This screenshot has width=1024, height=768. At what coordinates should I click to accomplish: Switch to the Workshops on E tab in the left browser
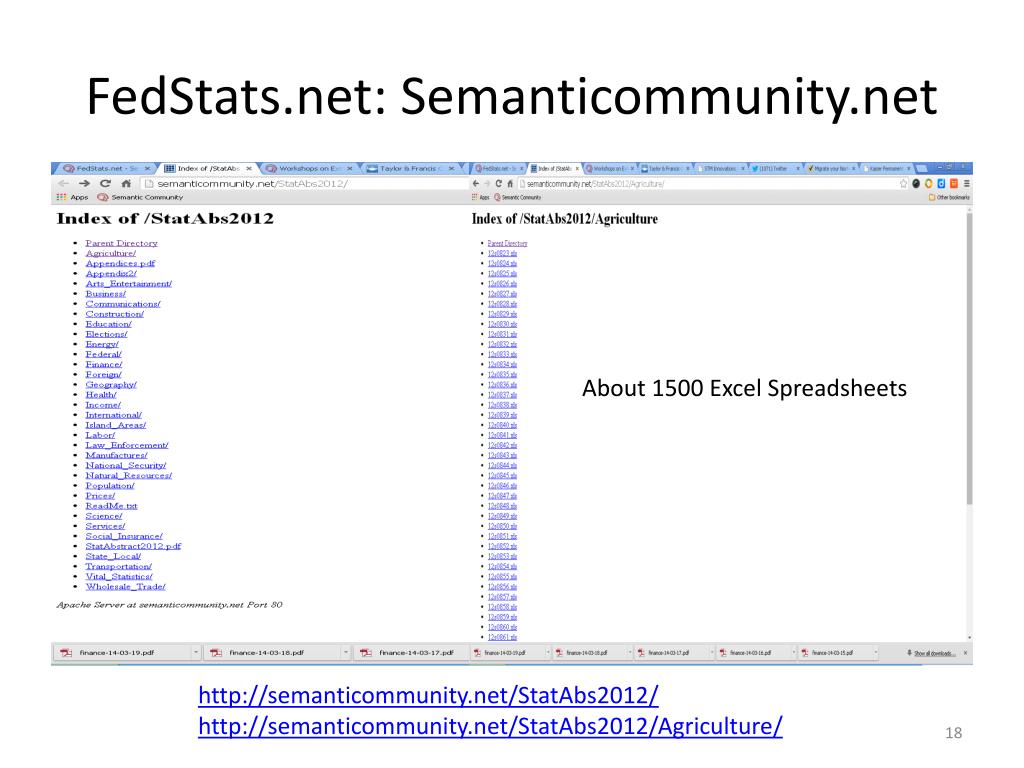click(308, 168)
